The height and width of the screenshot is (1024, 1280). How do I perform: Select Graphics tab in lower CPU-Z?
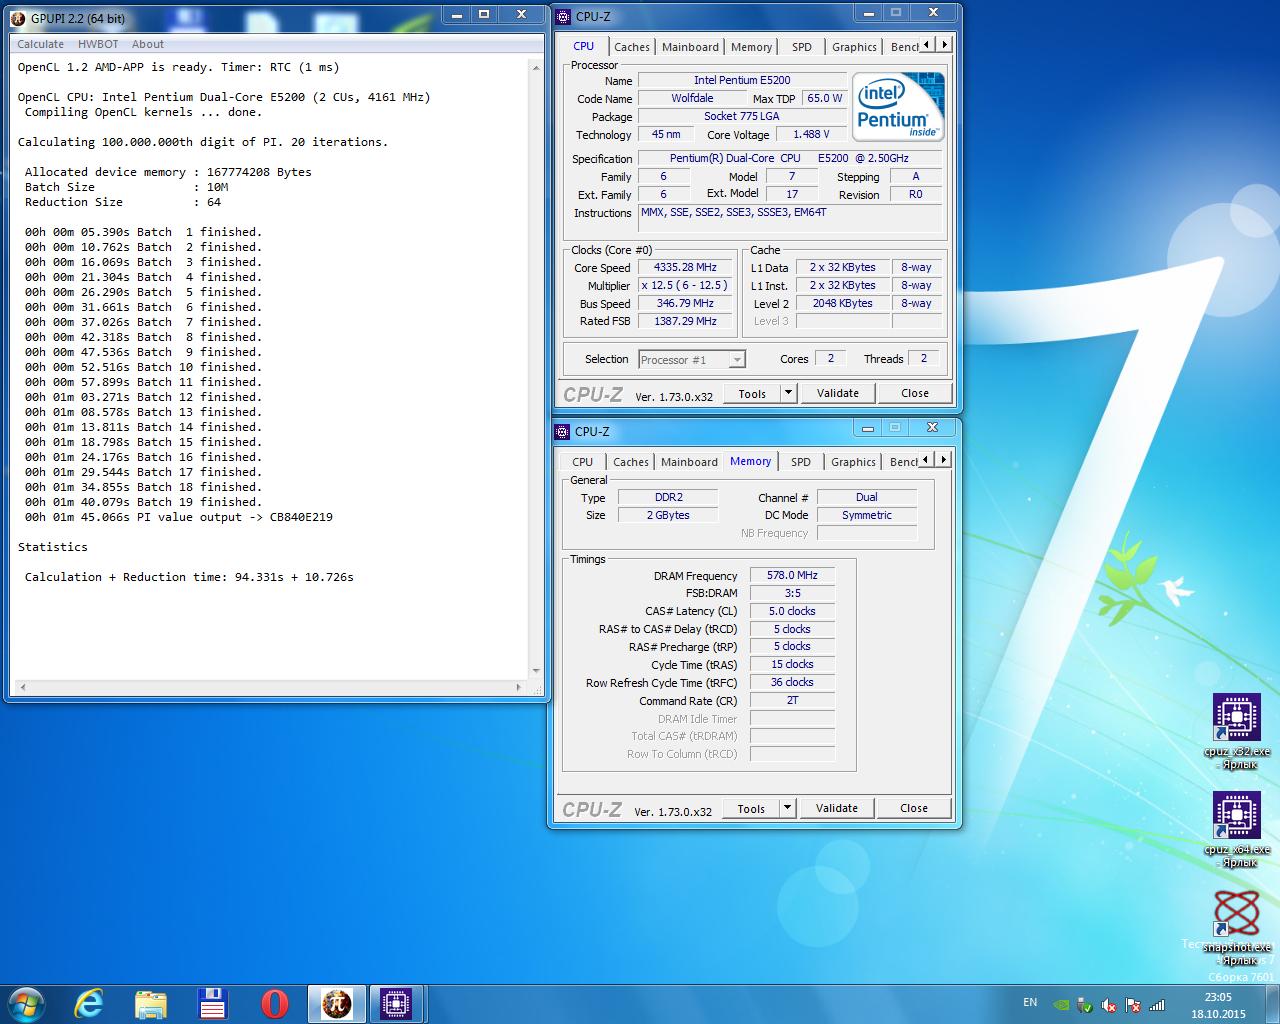[x=853, y=462]
